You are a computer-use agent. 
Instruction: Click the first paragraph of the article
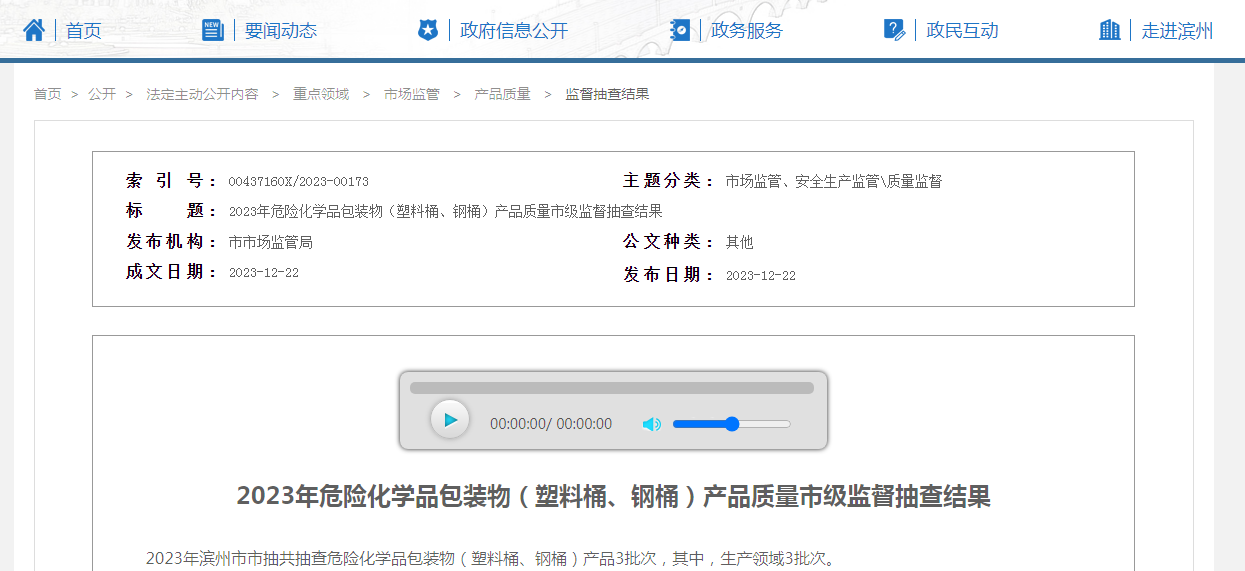[490, 558]
